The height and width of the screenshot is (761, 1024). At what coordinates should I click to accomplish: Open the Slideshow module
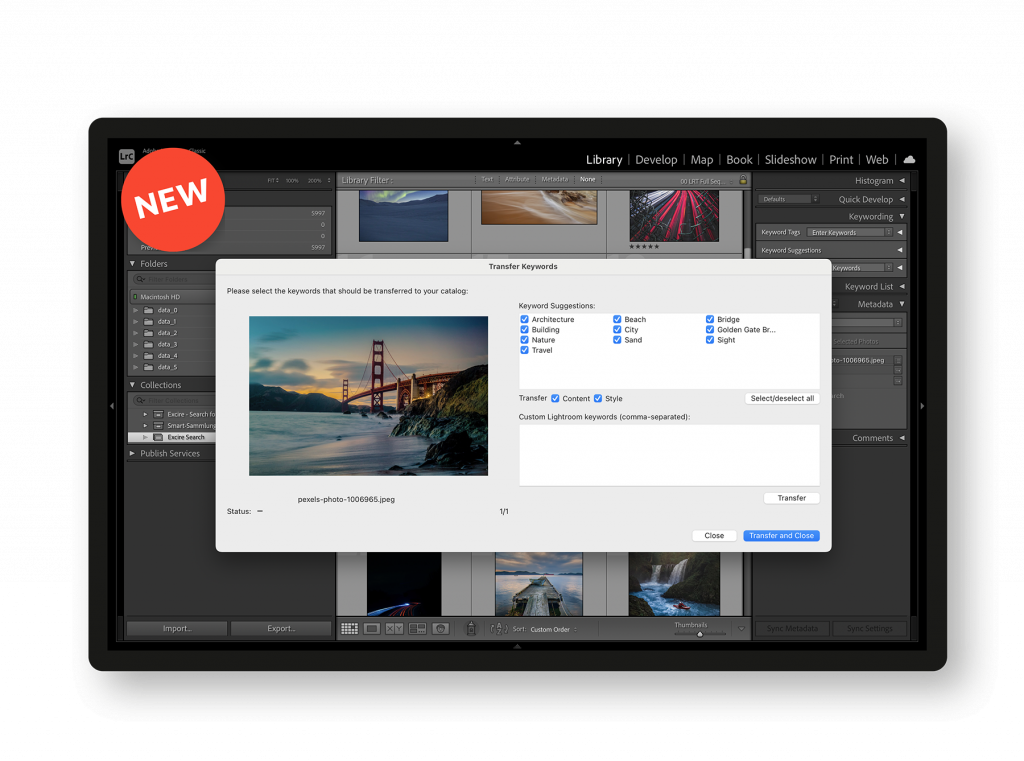(790, 160)
